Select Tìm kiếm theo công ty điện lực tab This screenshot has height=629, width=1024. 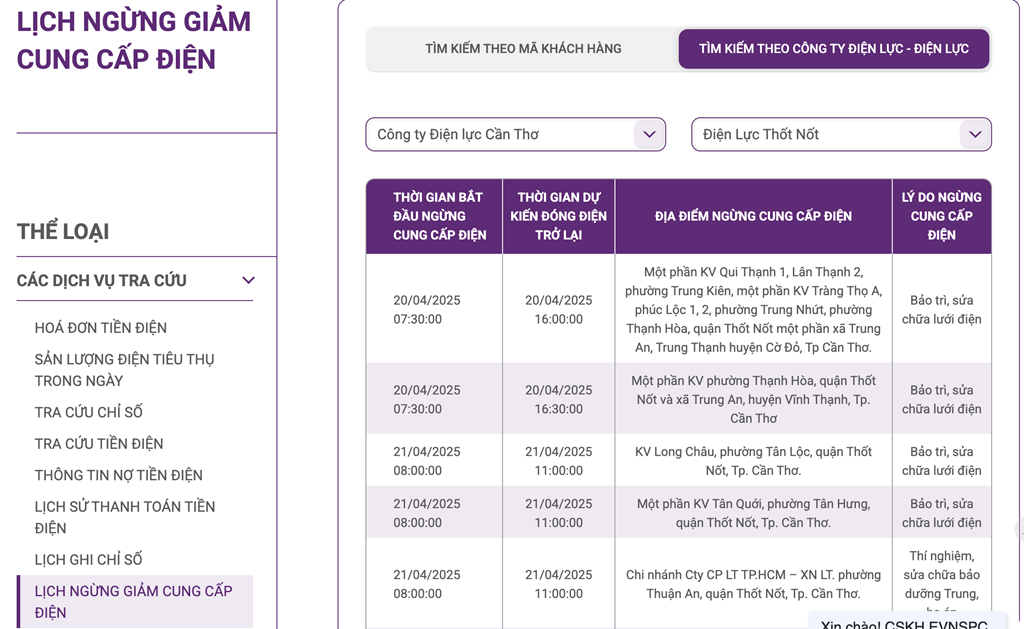pyautogui.click(x=833, y=48)
